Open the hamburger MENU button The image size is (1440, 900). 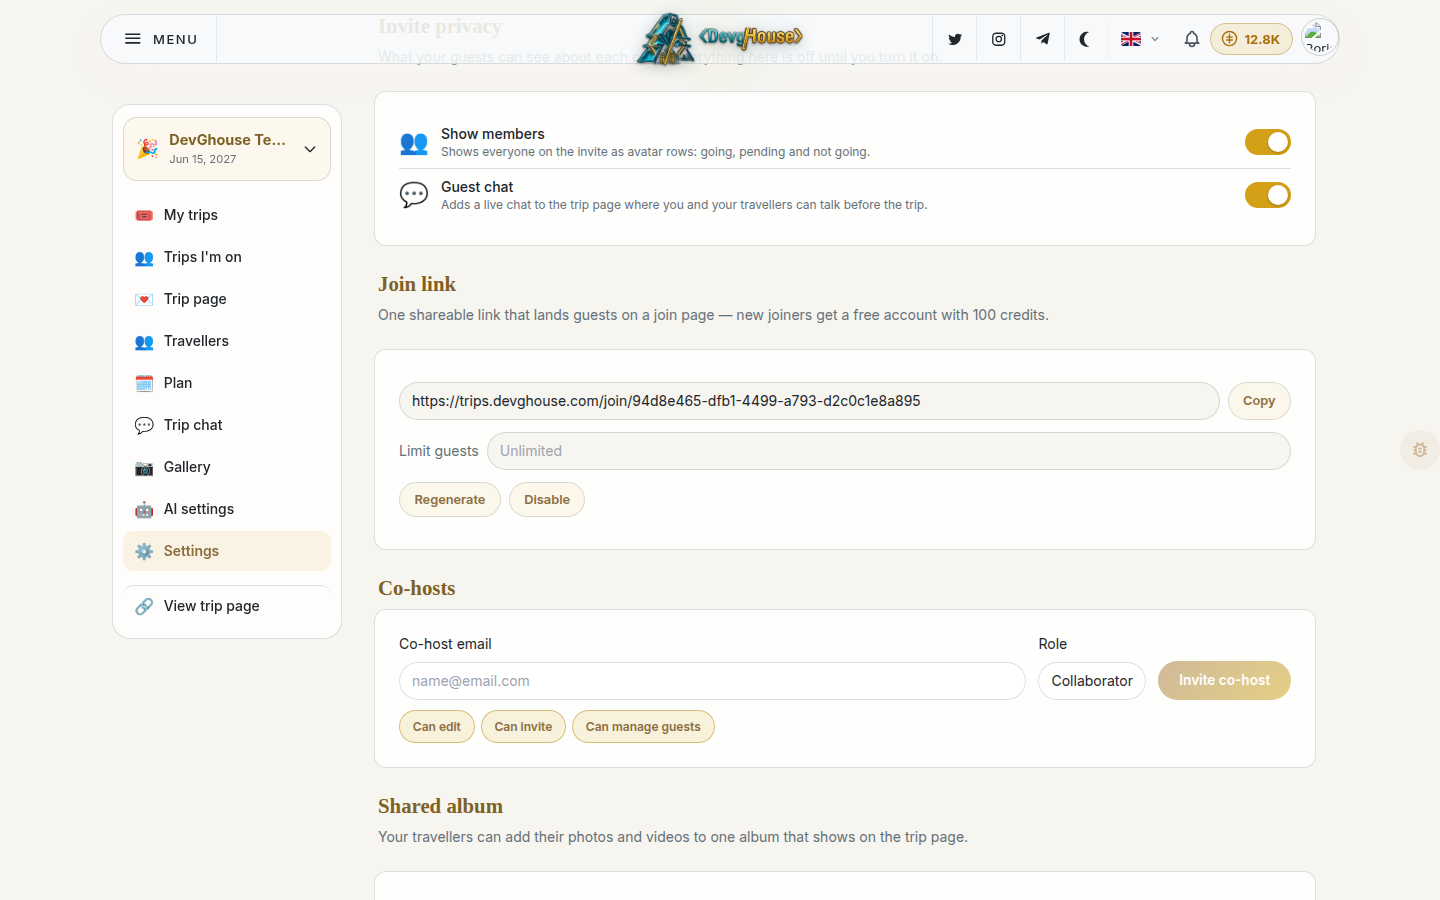click(160, 39)
